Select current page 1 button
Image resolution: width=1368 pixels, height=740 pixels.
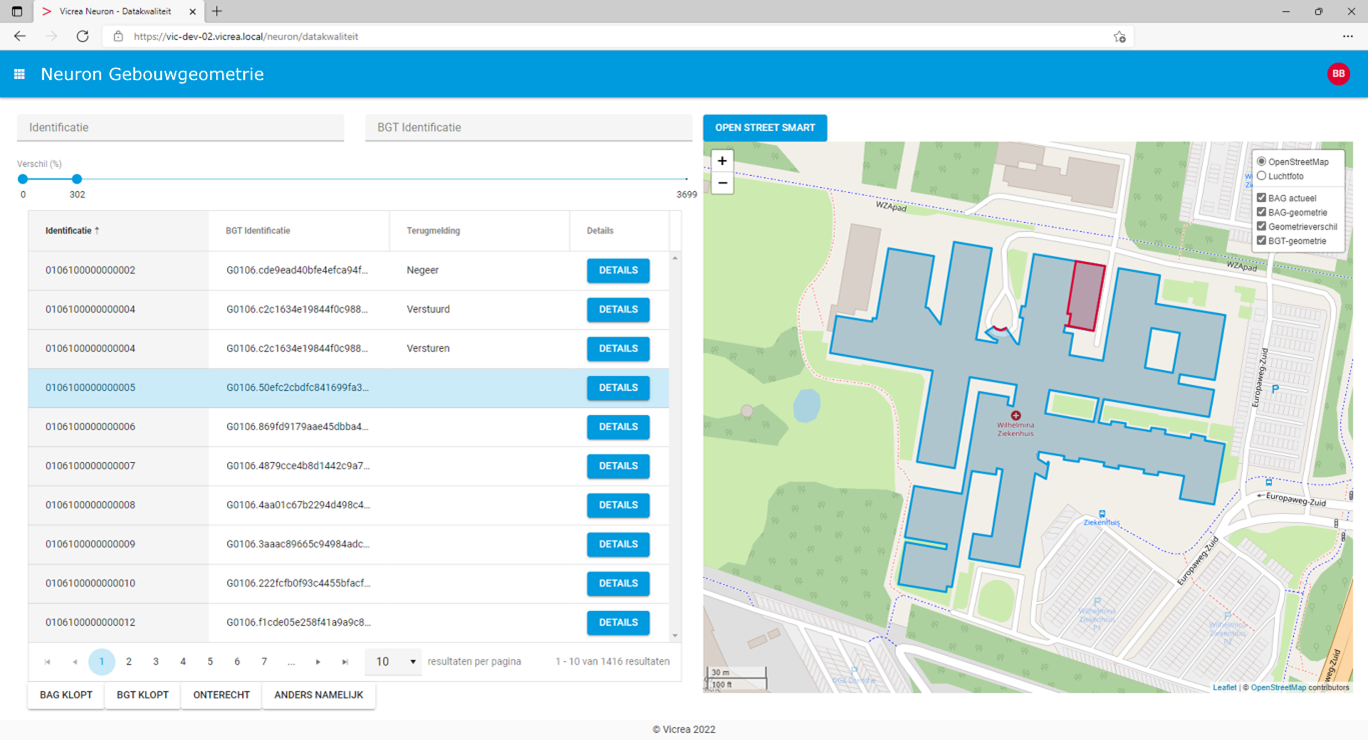pyautogui.click(x=101, y=662)
